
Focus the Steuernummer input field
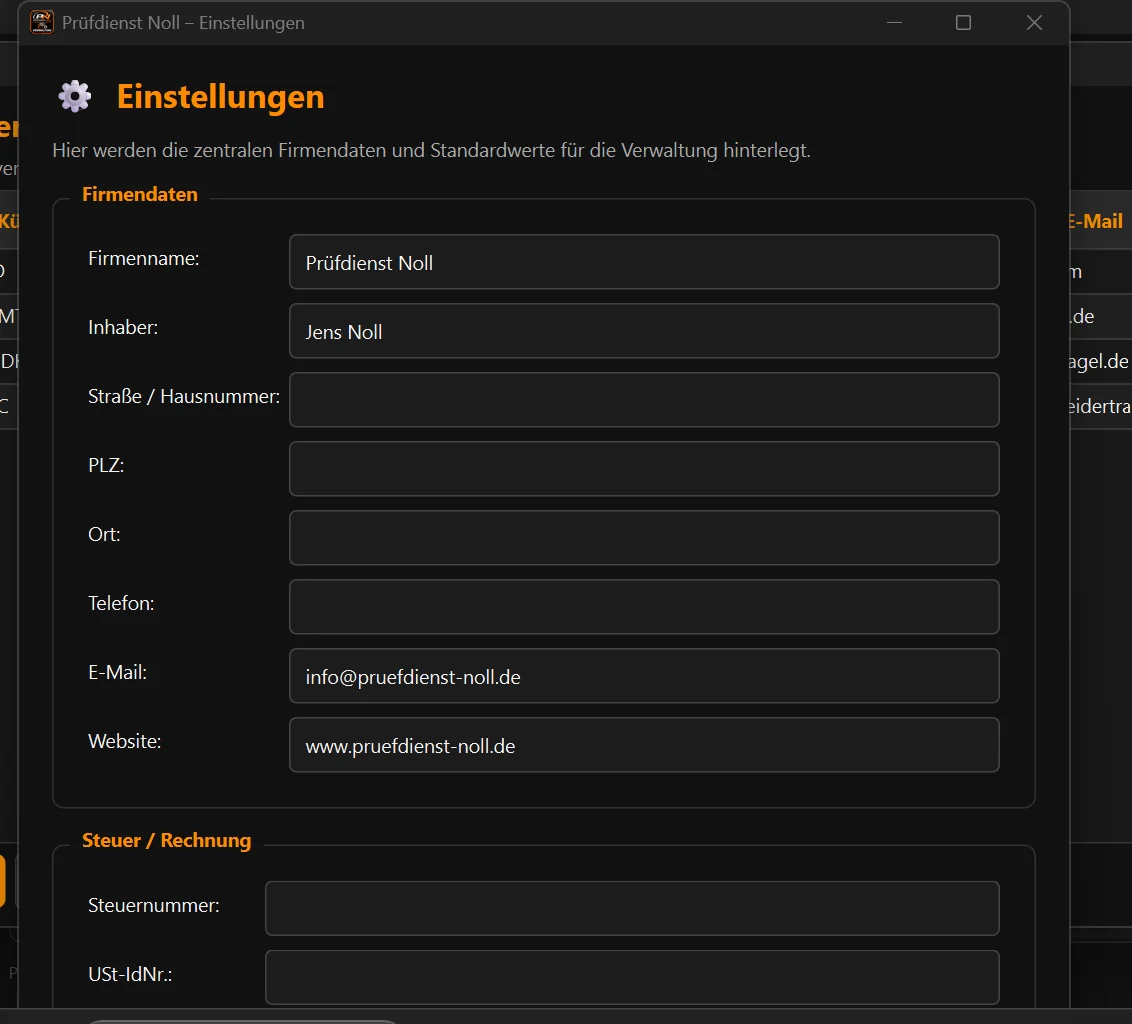click(632, 908)
